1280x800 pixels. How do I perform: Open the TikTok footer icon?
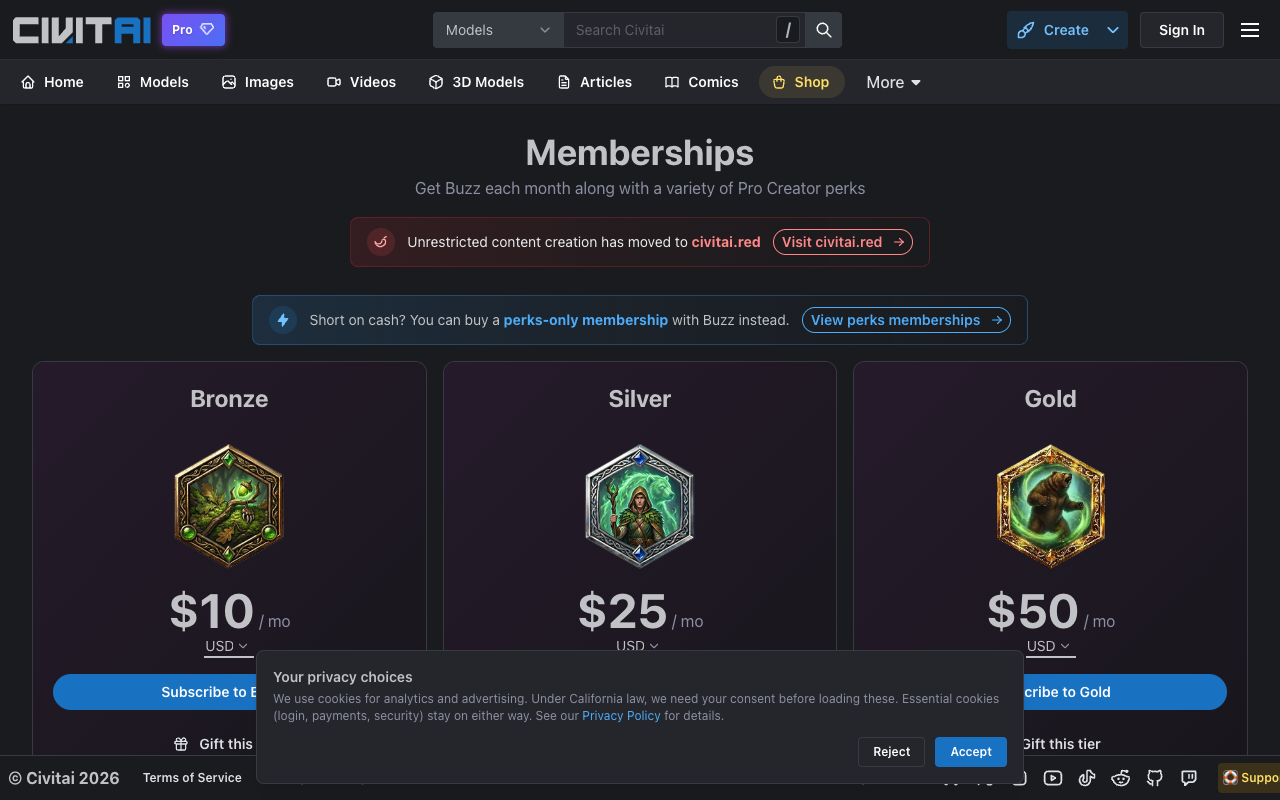point(1087,778)
